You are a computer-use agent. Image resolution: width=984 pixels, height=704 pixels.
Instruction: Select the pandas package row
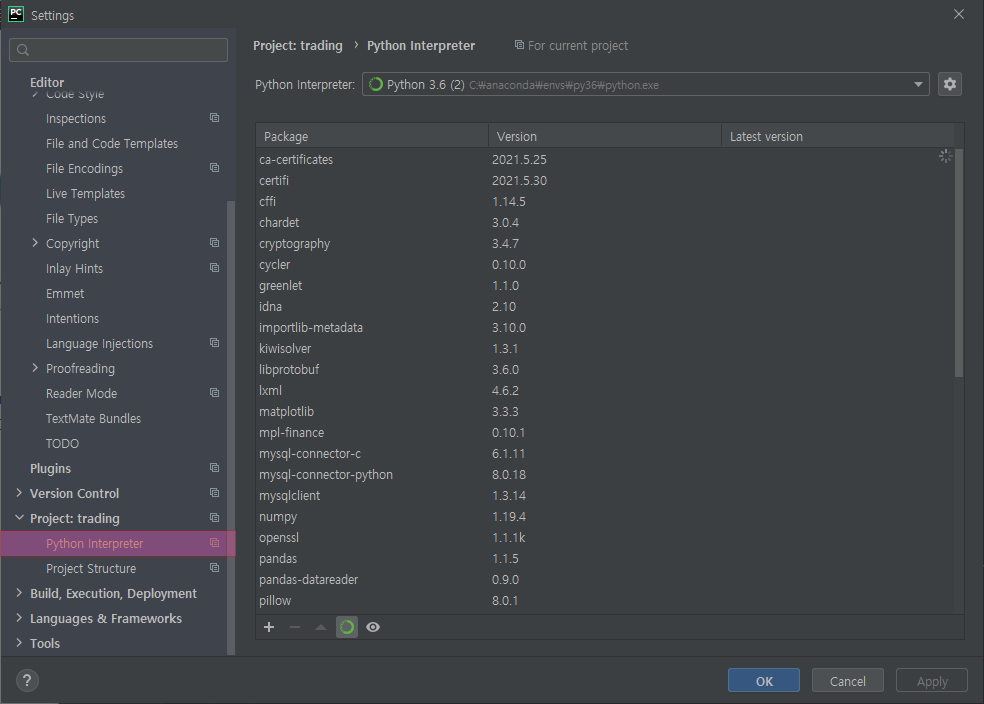pyautogui.click(x=605, y=558)
